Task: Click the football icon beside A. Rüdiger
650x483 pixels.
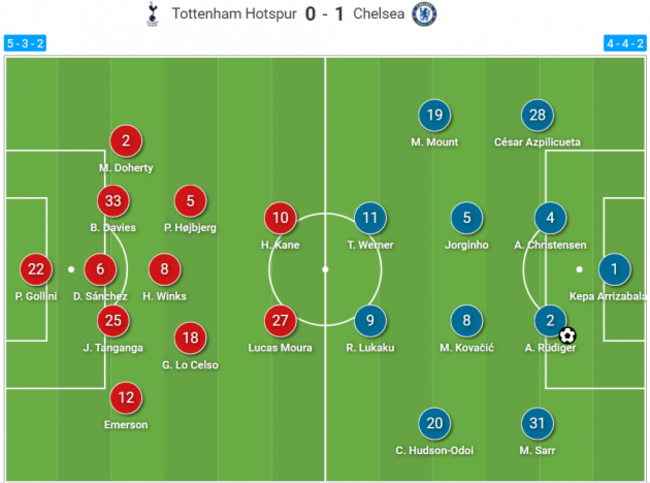Action: 567,335
